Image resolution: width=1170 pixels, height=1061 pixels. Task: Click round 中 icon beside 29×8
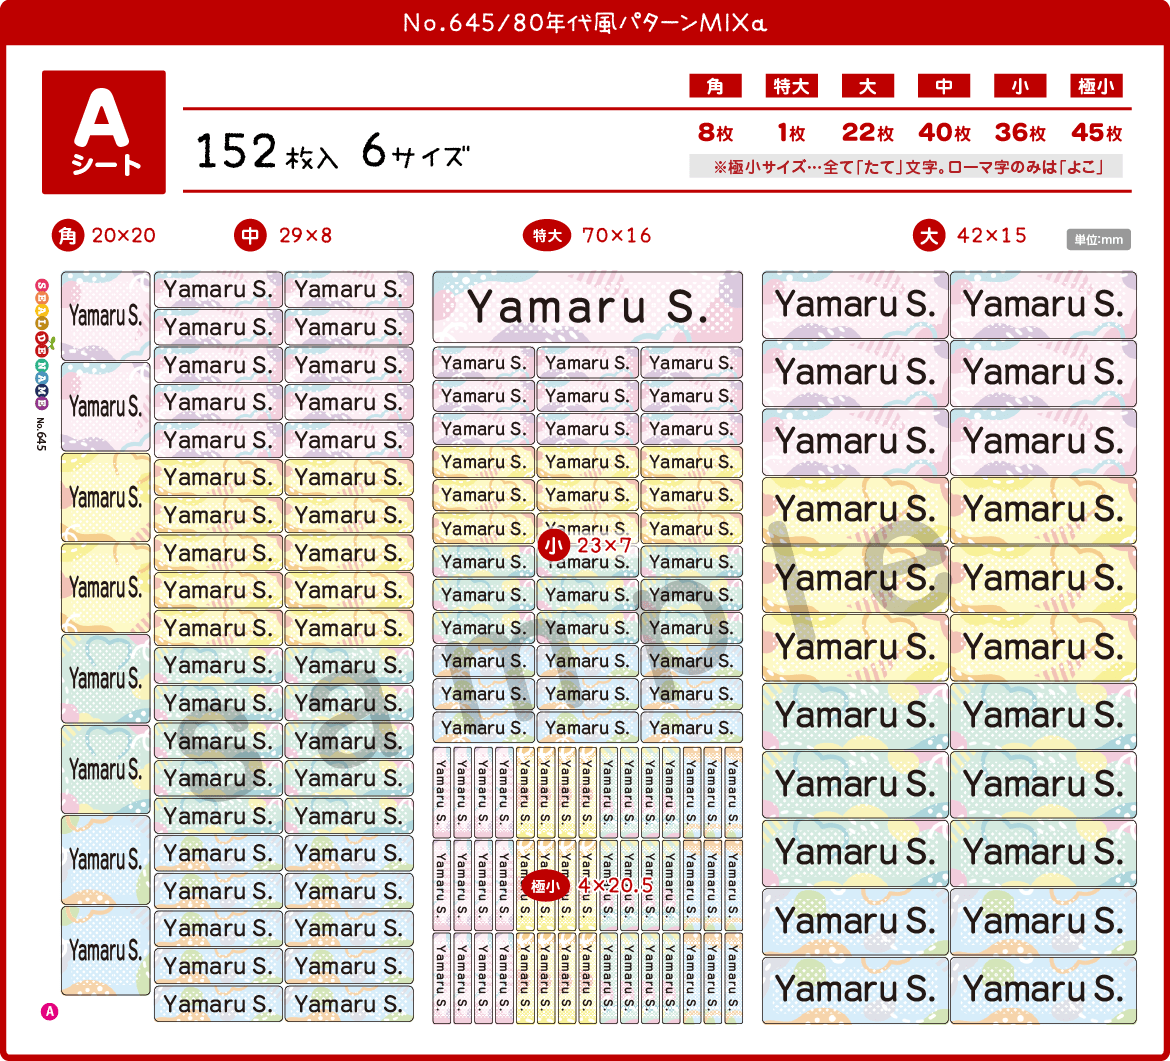[x=251, y=236]
